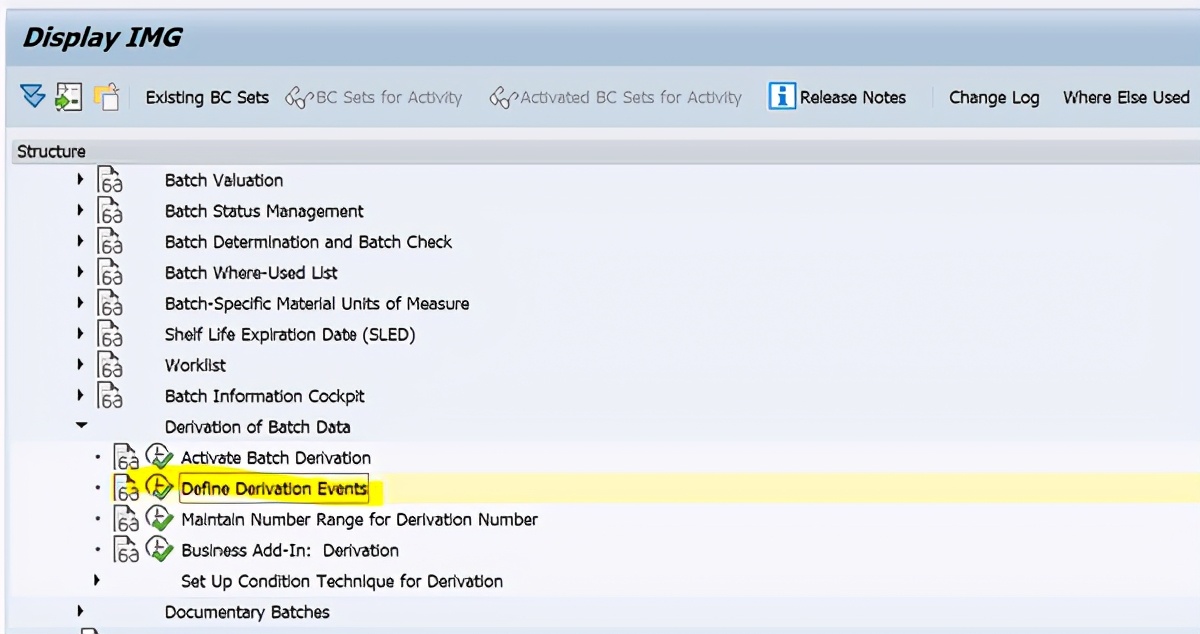Collapse the Derivation of Batch Data node

pyautogui.click(x=82, y=426)
